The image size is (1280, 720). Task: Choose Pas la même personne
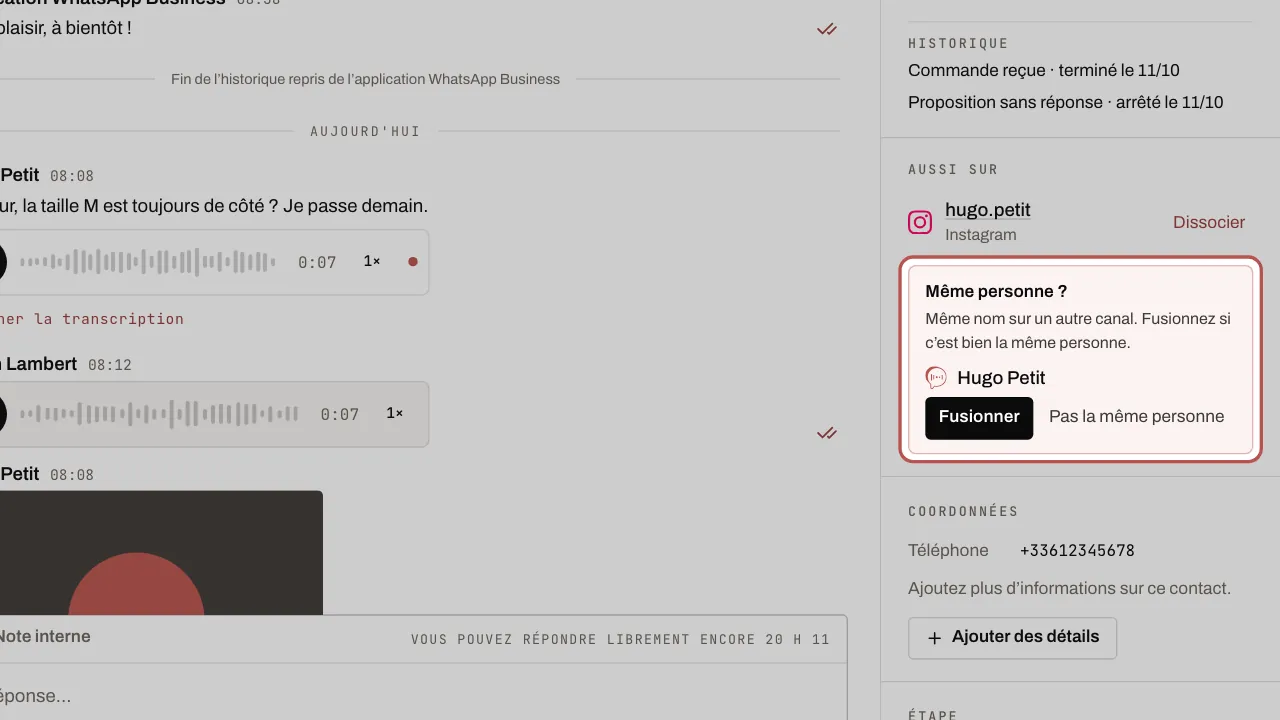1136,417
